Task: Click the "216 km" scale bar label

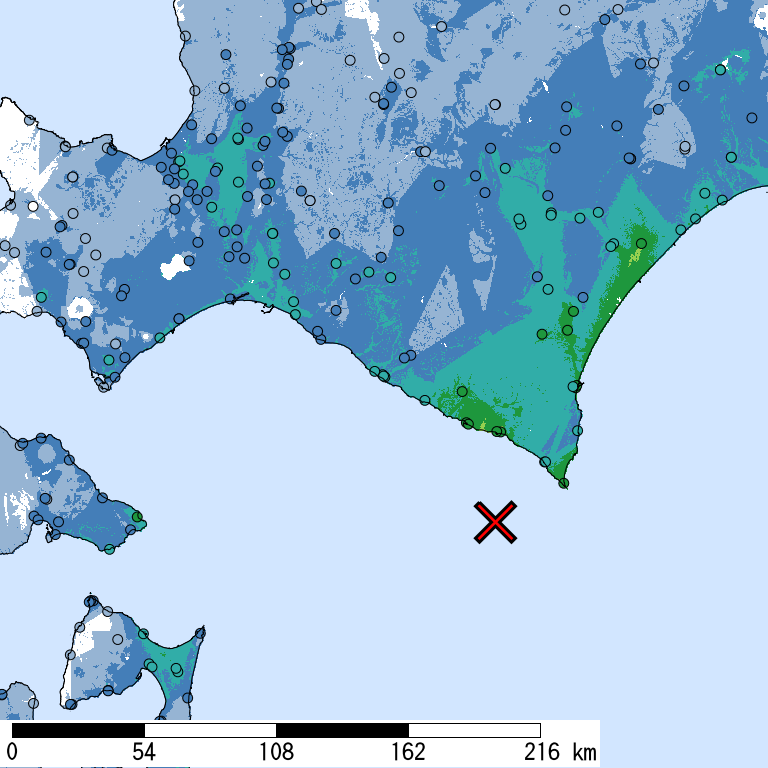Action: pyautogui.click(x=560, y=752)
